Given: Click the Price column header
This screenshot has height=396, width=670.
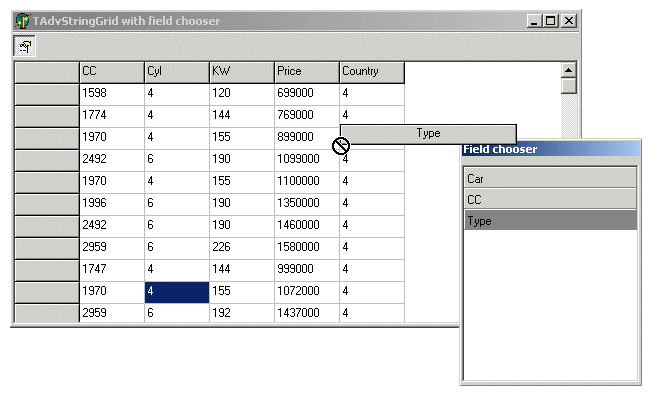Looking at the screenshot, I should pos(307,72).
